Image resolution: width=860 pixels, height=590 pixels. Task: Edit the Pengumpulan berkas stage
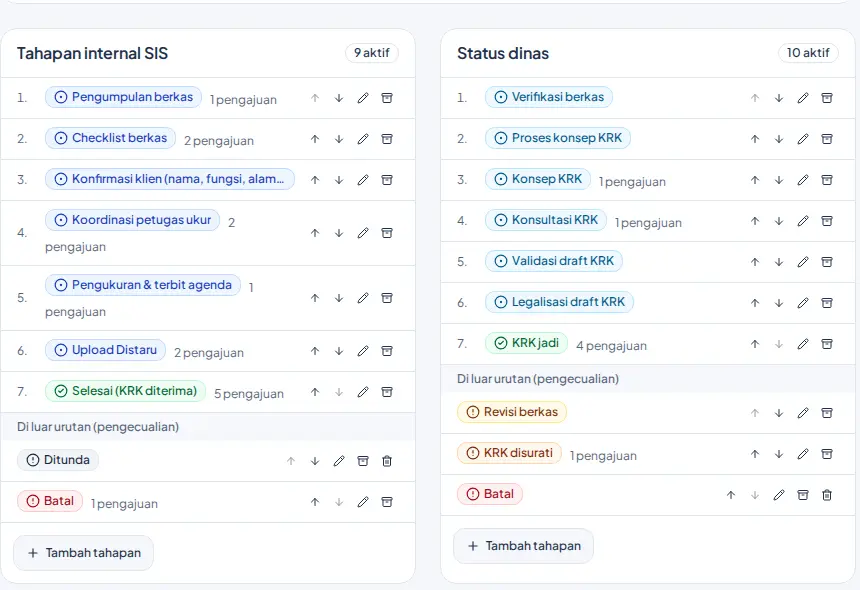[x=363, y=98]
